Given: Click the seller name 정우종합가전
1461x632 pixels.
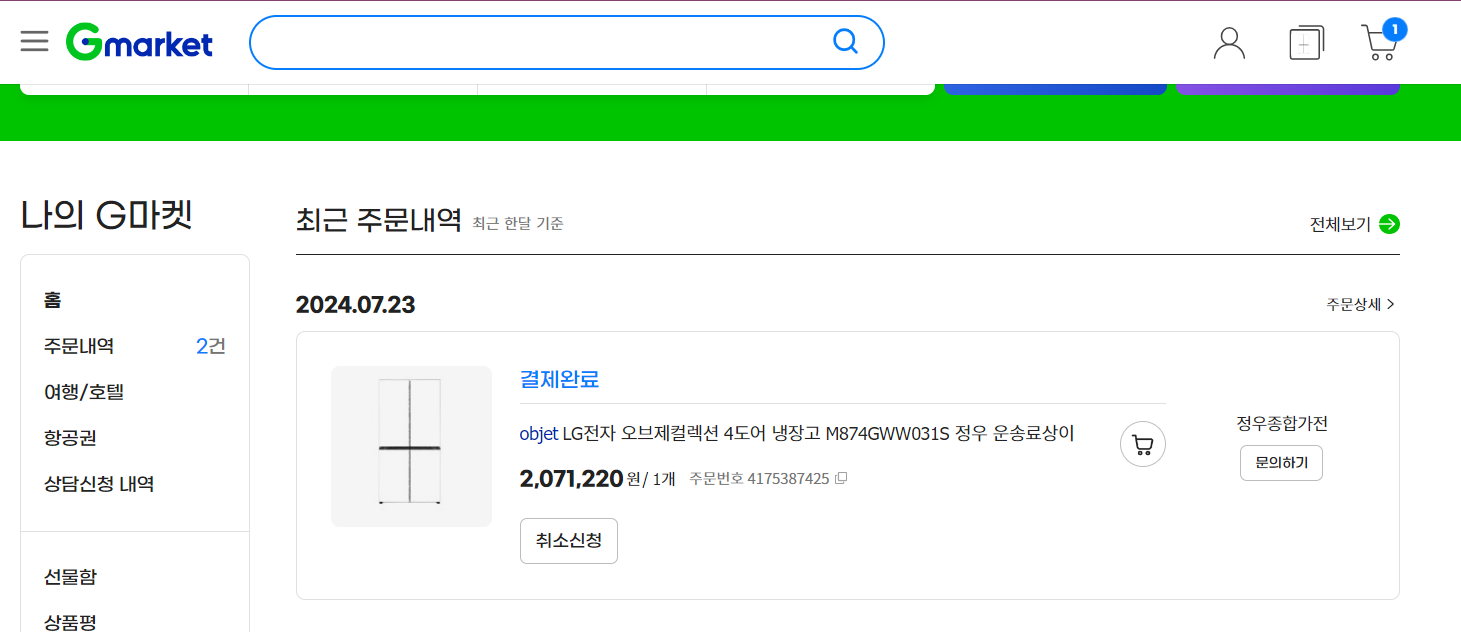Looking at the screenshot, I should [x=1282, y=424].
